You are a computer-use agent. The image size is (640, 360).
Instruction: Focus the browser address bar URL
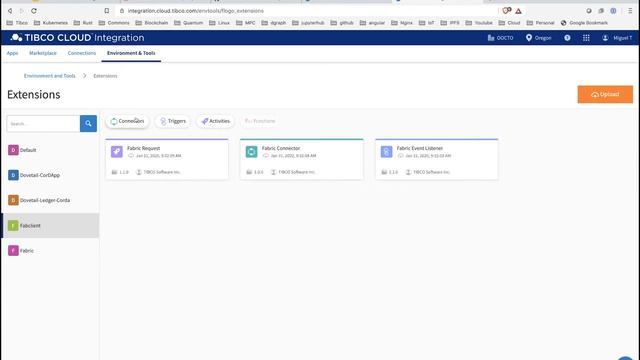click(196, 11)
